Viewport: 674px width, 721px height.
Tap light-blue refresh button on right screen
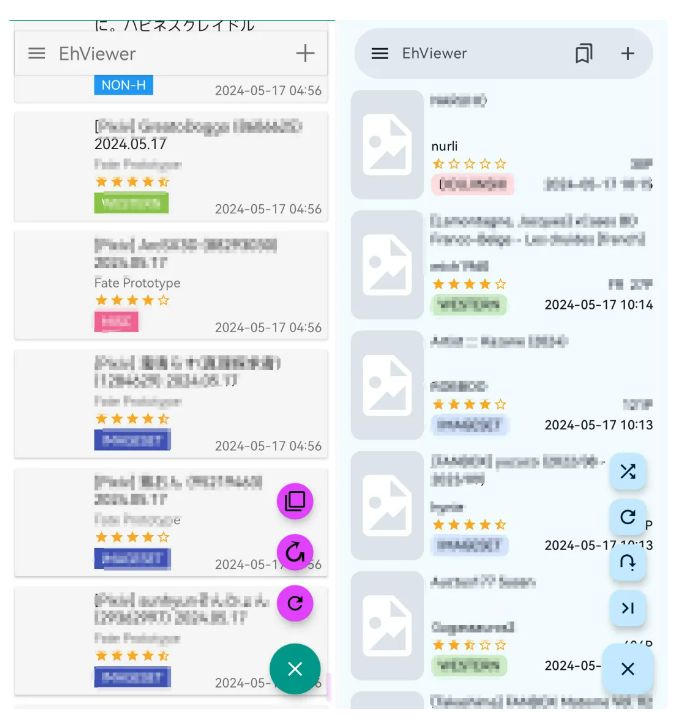click(628, 517)
